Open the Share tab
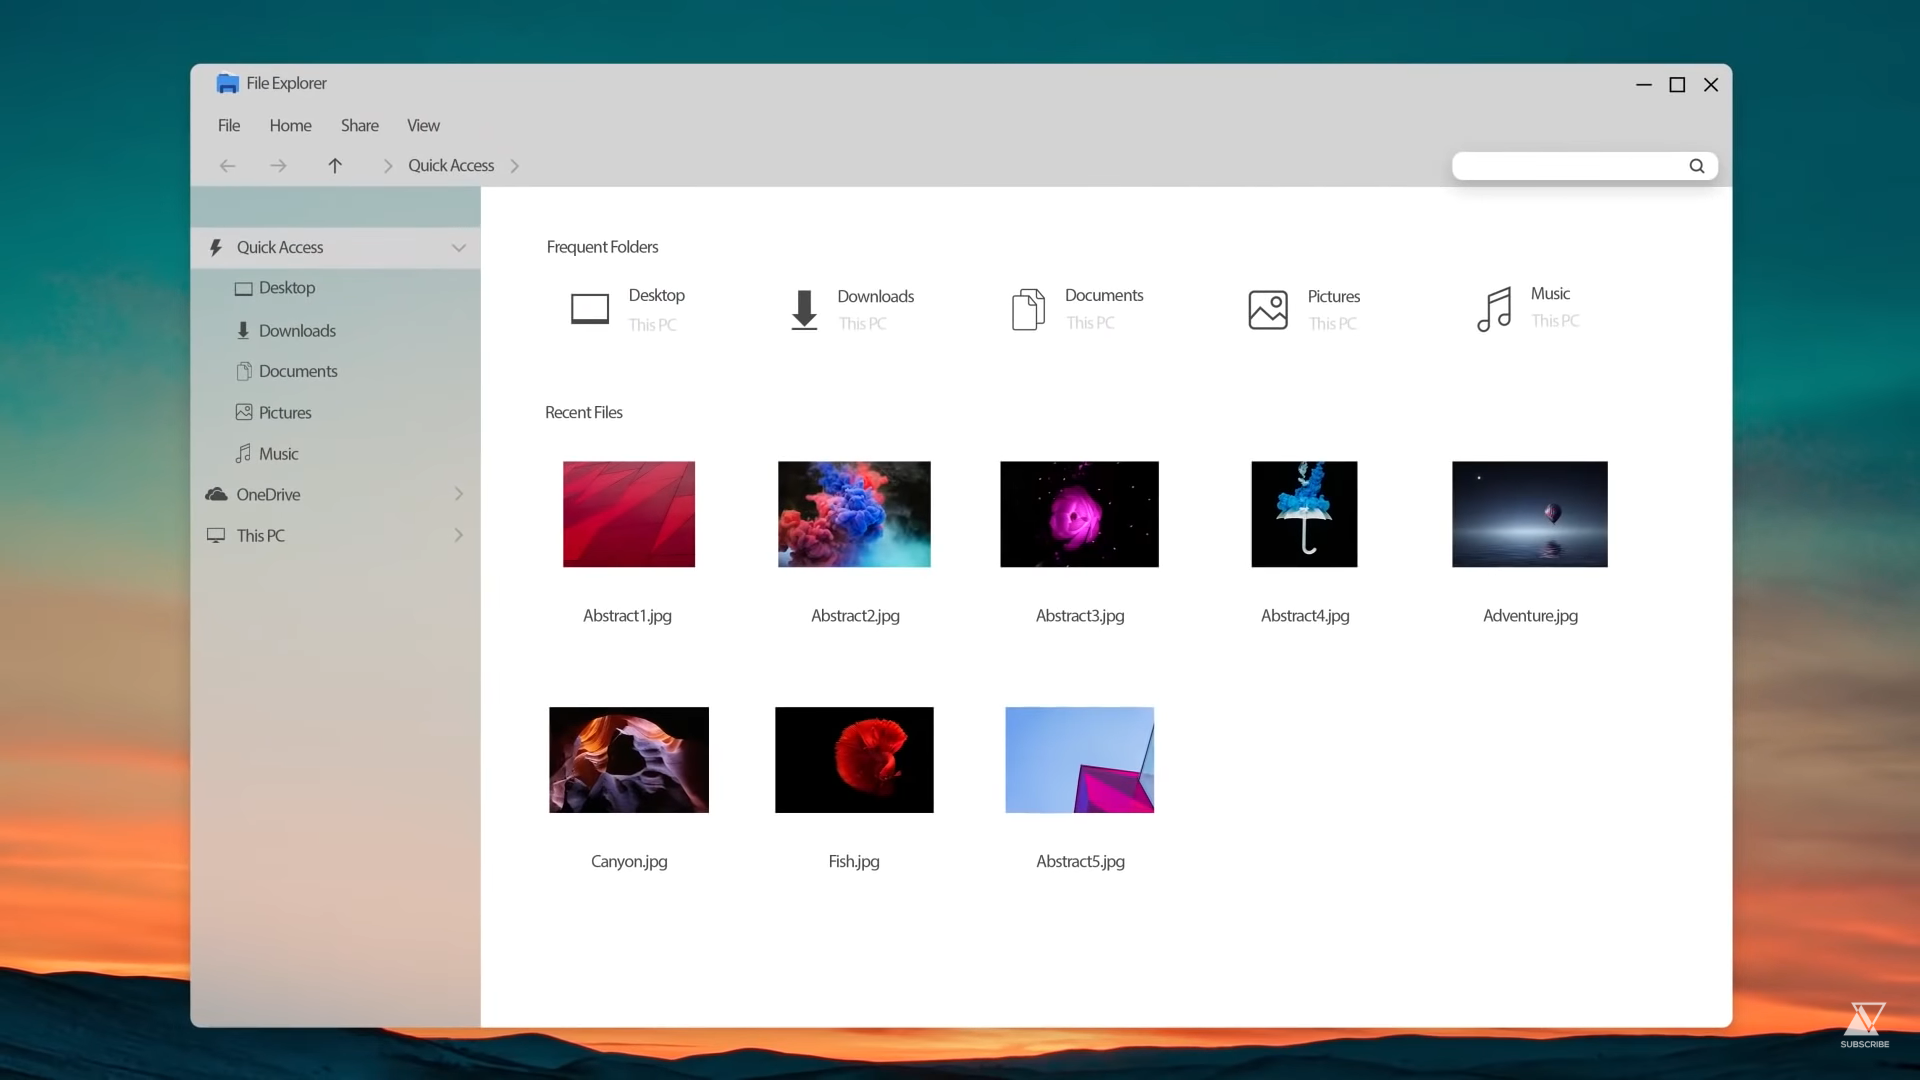Screen dimensions: 1920x1080 359,125
